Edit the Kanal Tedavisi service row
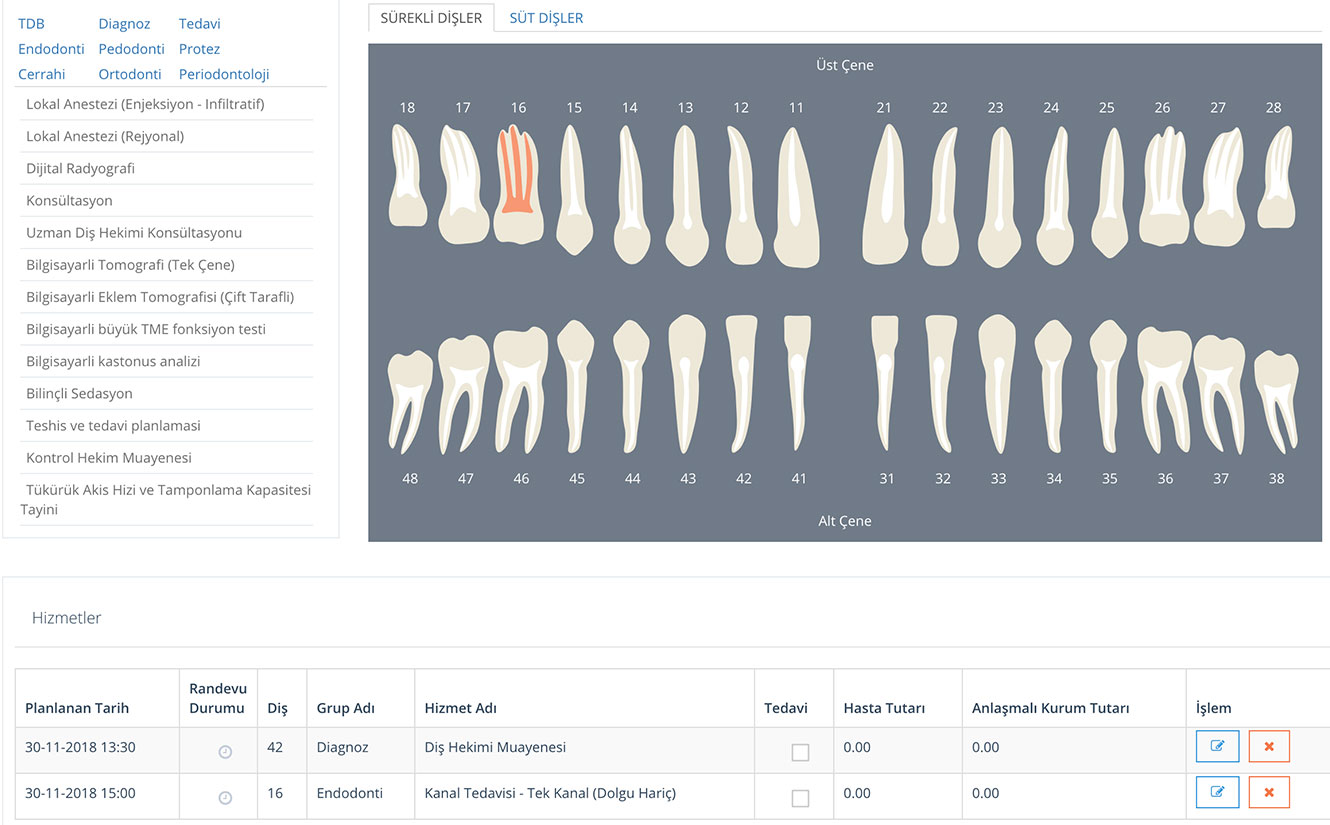This screenshot has width=1330, height=825. tap(1217, 792)
